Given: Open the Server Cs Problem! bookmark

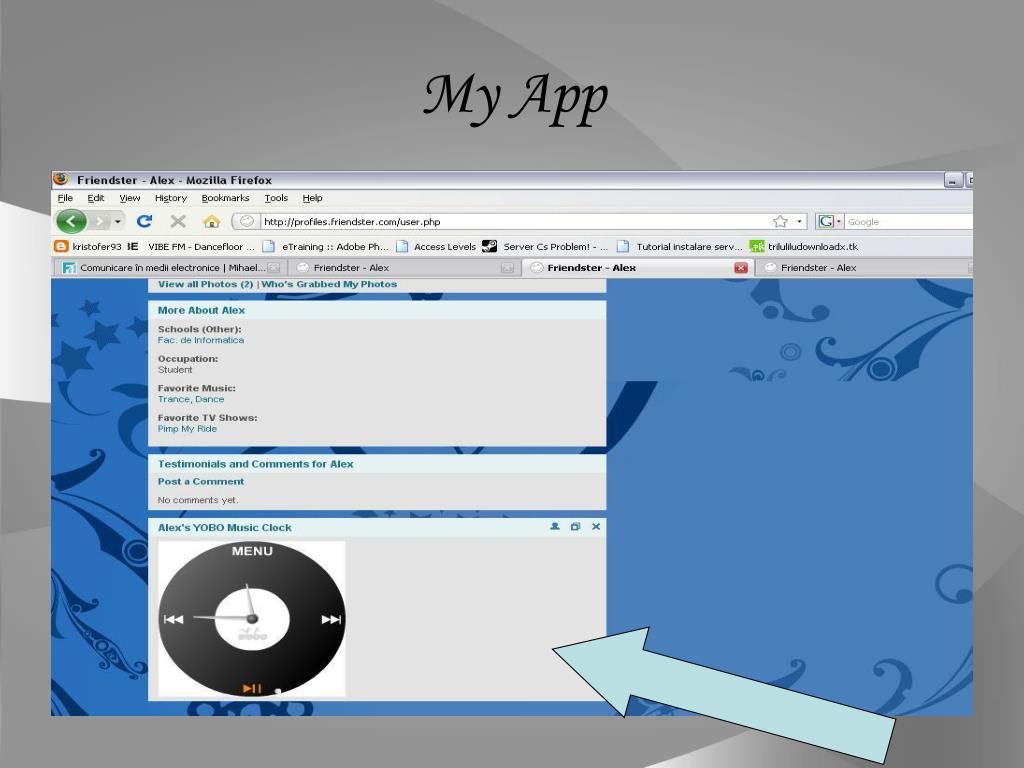Looking at the screenshot, I should 545,246.
